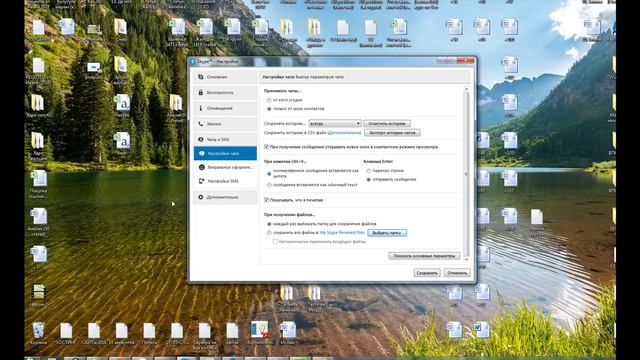The width and height of the screenshot is (640, 360).
Task: Open the Звонки calls section
Action: (x=225, y=124)
